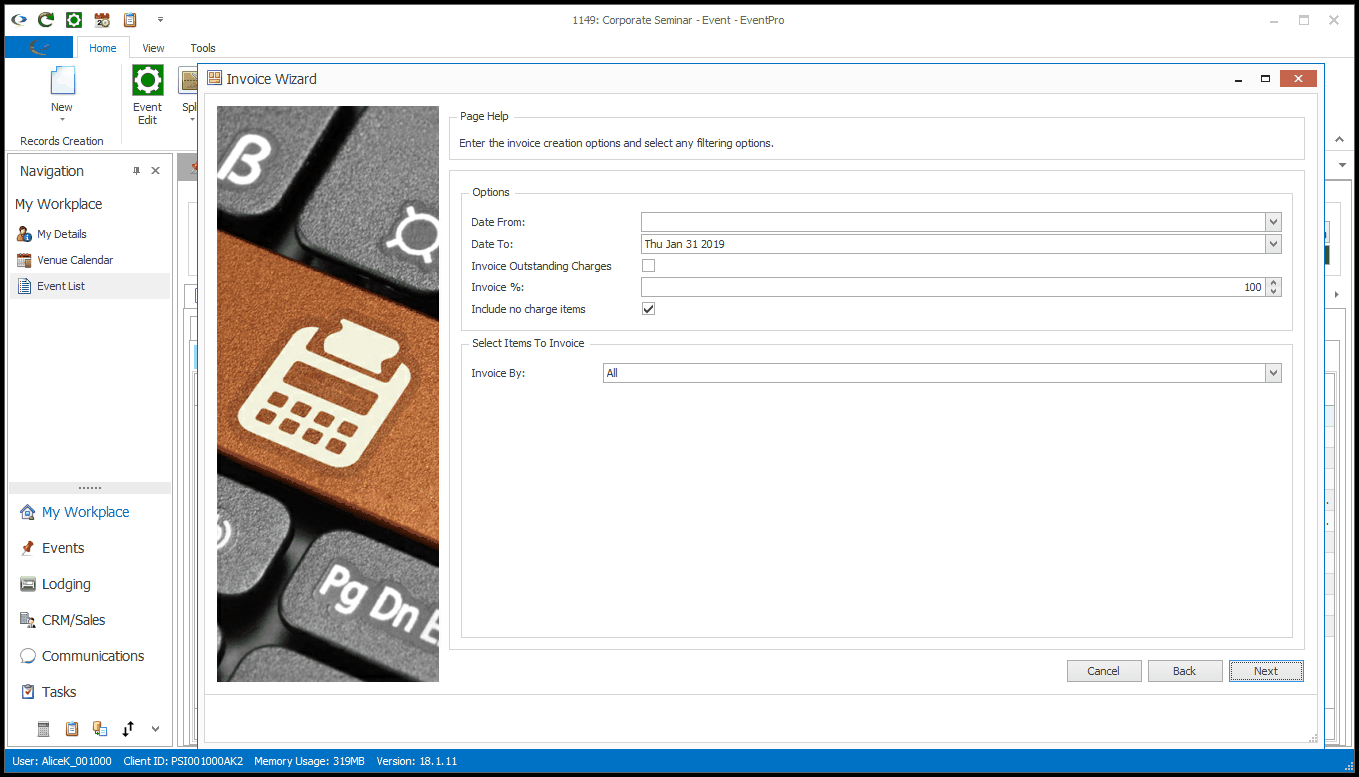Click the calculator icon at navigation bottom
The image size is (1359, 777).
(44, 729)
